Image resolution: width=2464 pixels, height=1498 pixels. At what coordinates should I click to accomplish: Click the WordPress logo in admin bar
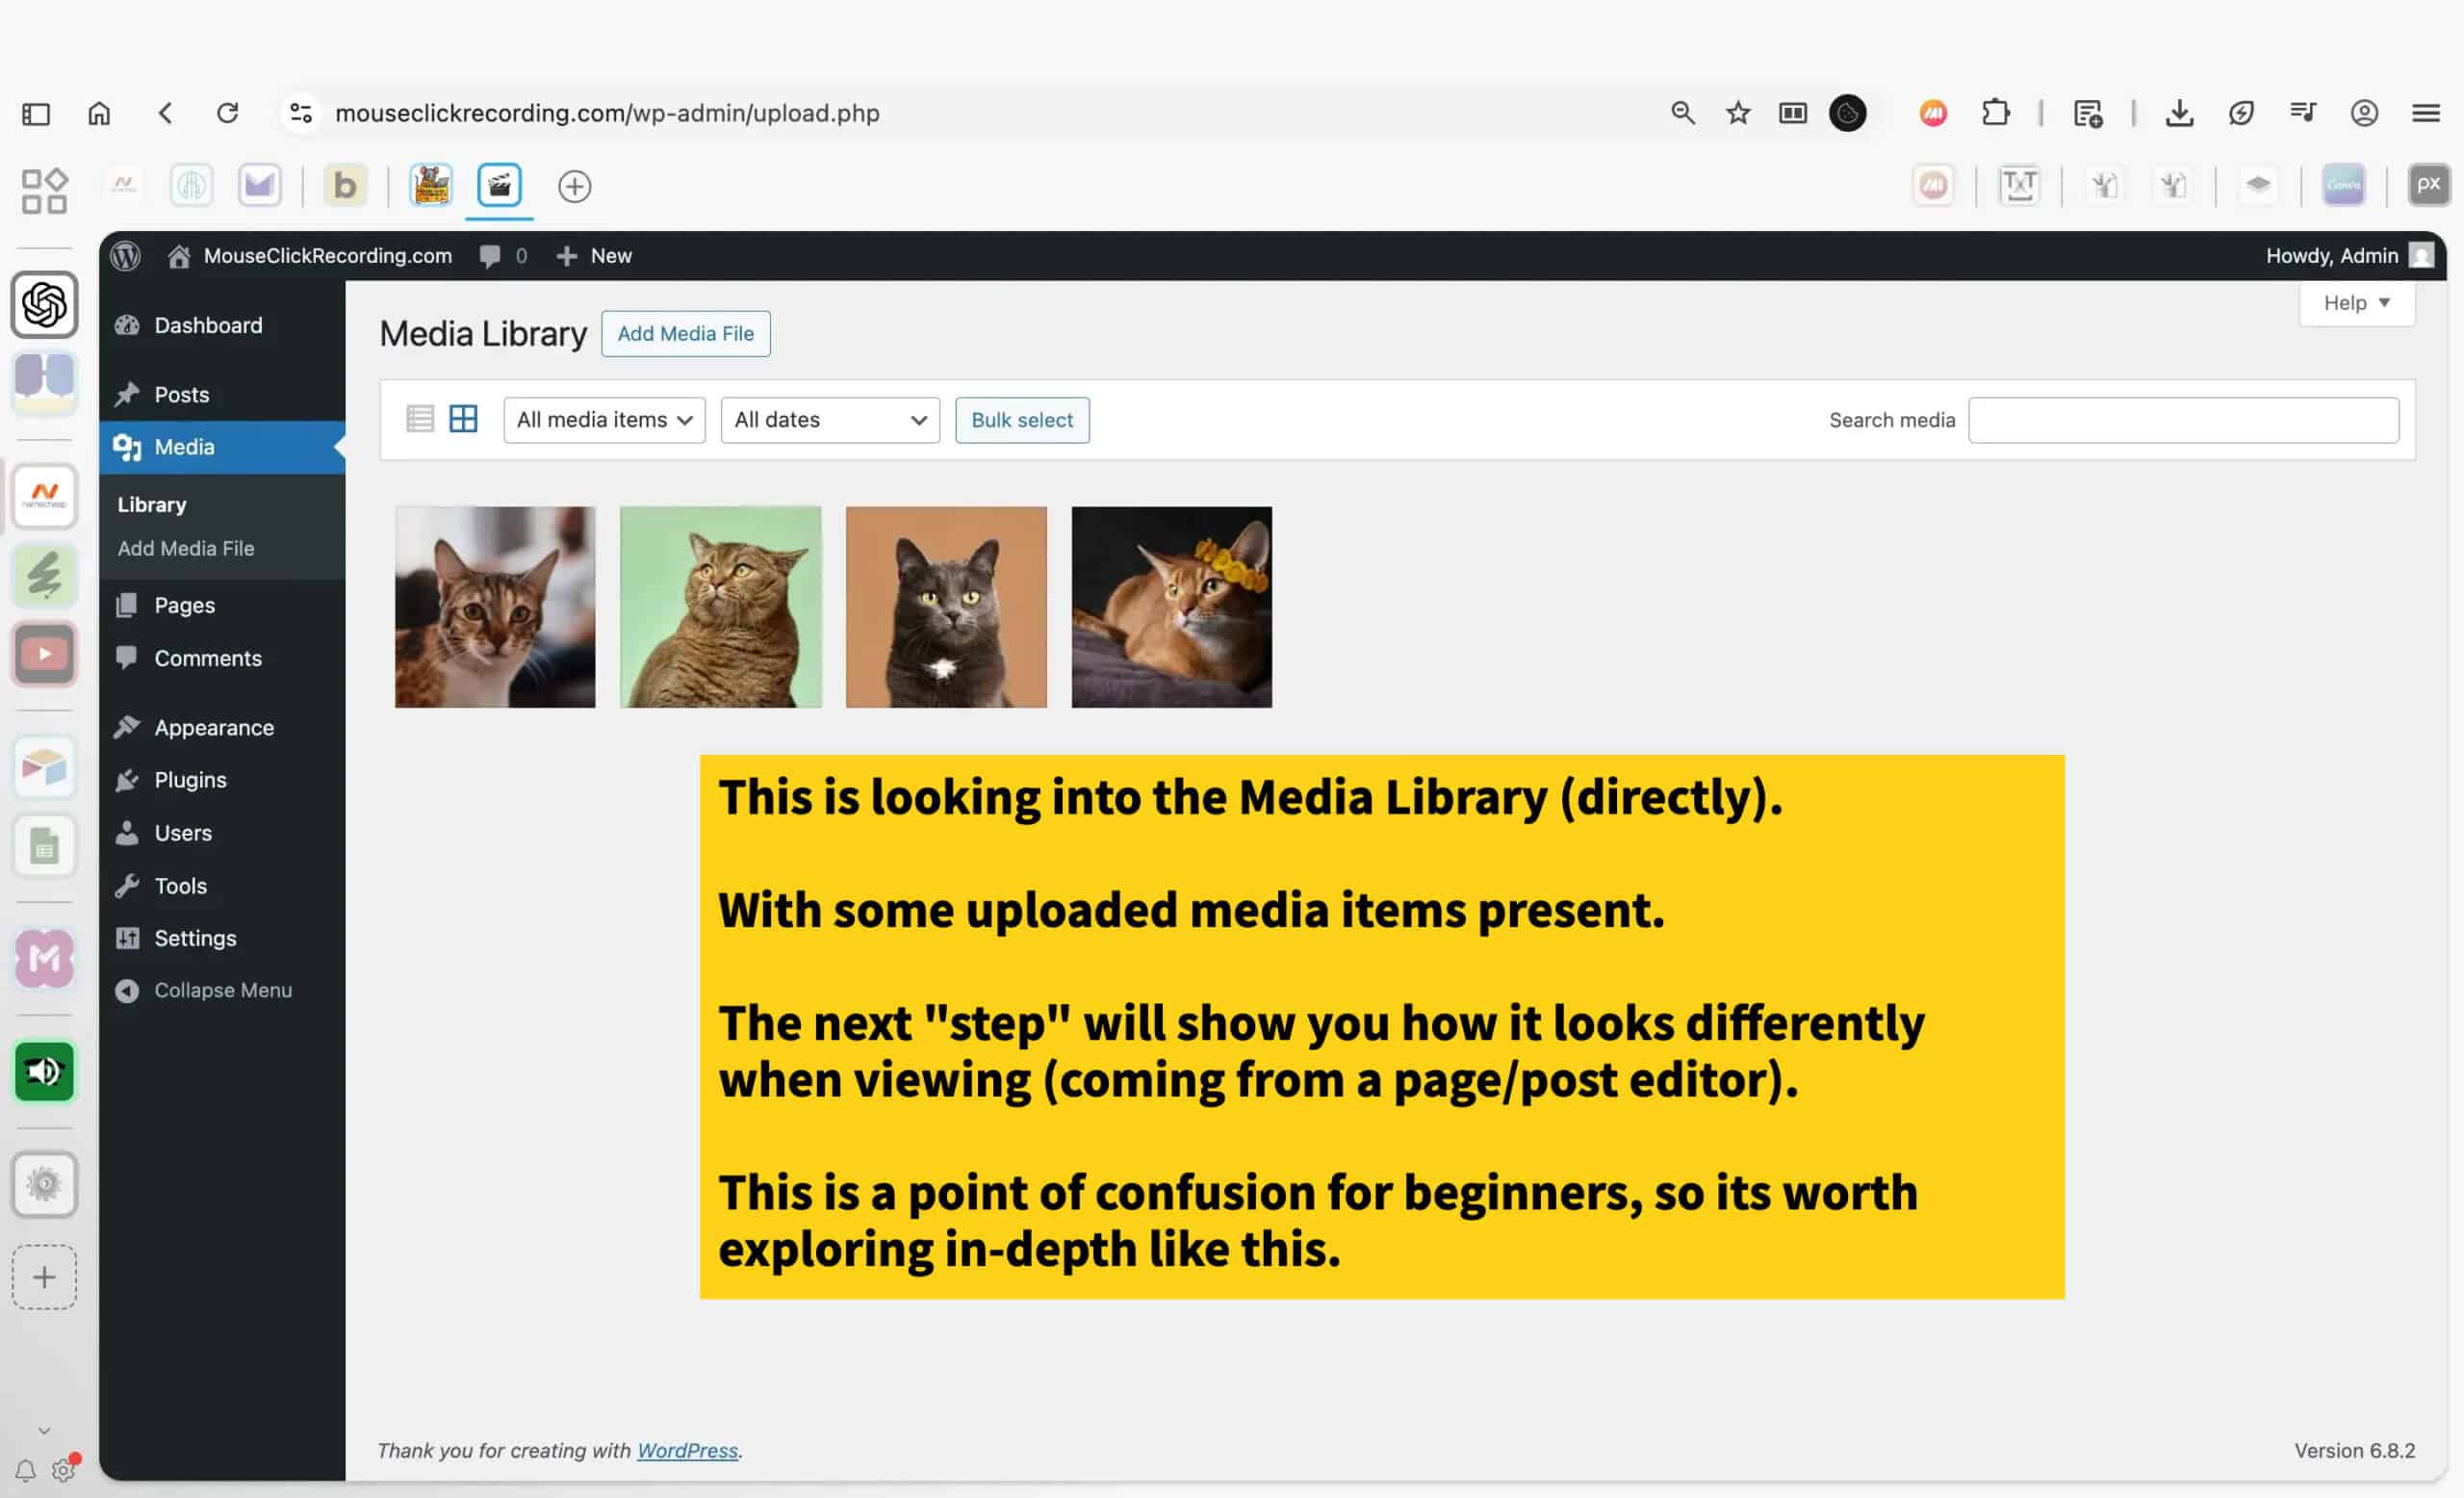tap(126, 256)
